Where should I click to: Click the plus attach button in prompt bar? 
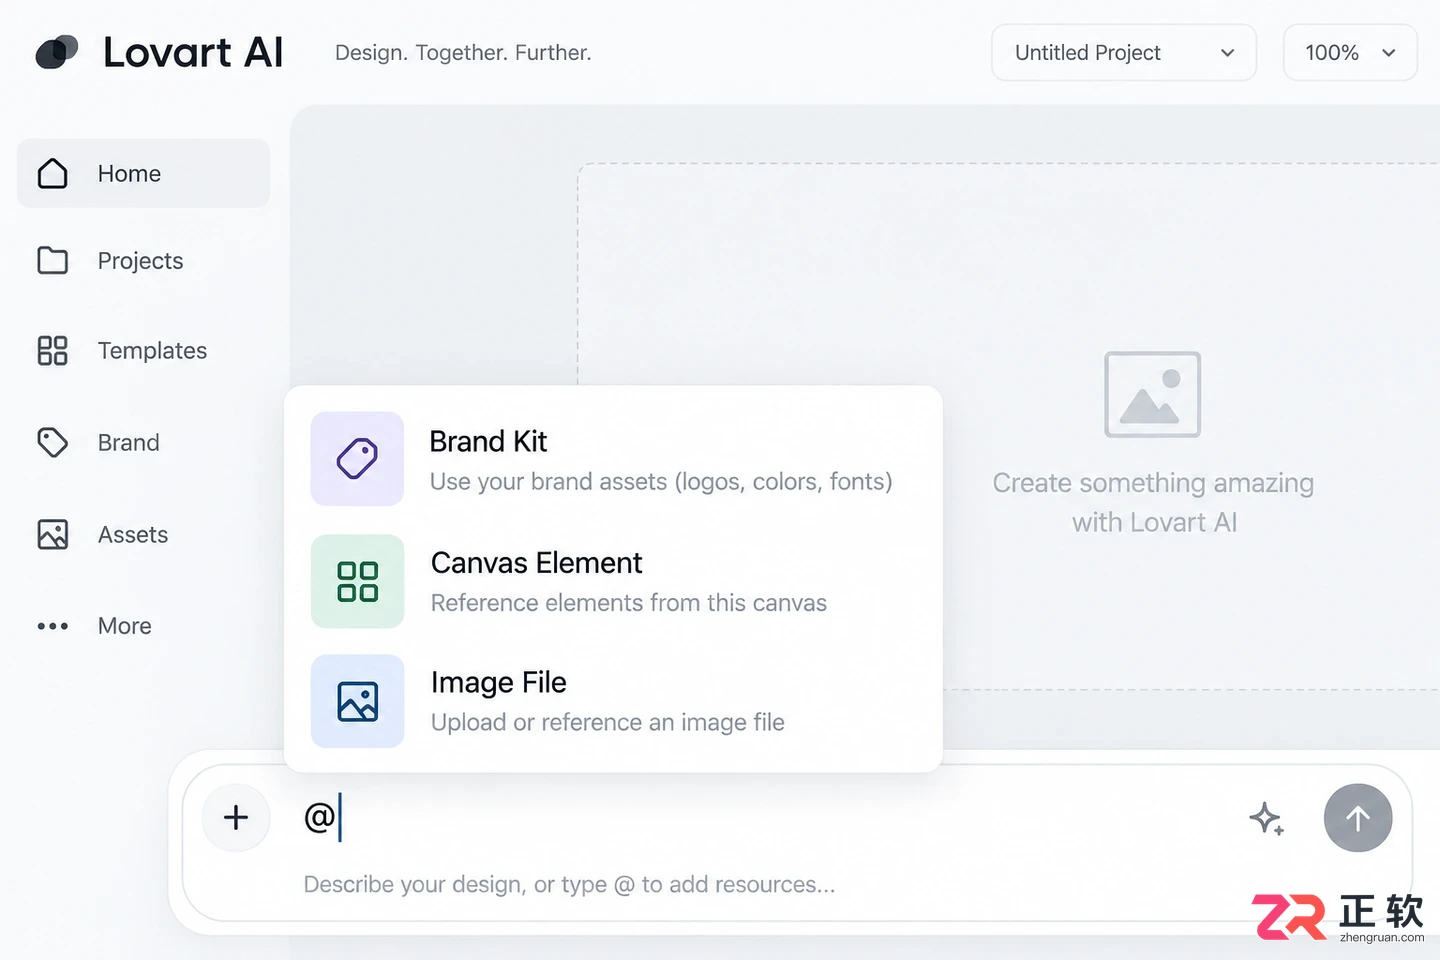(236, 818)
